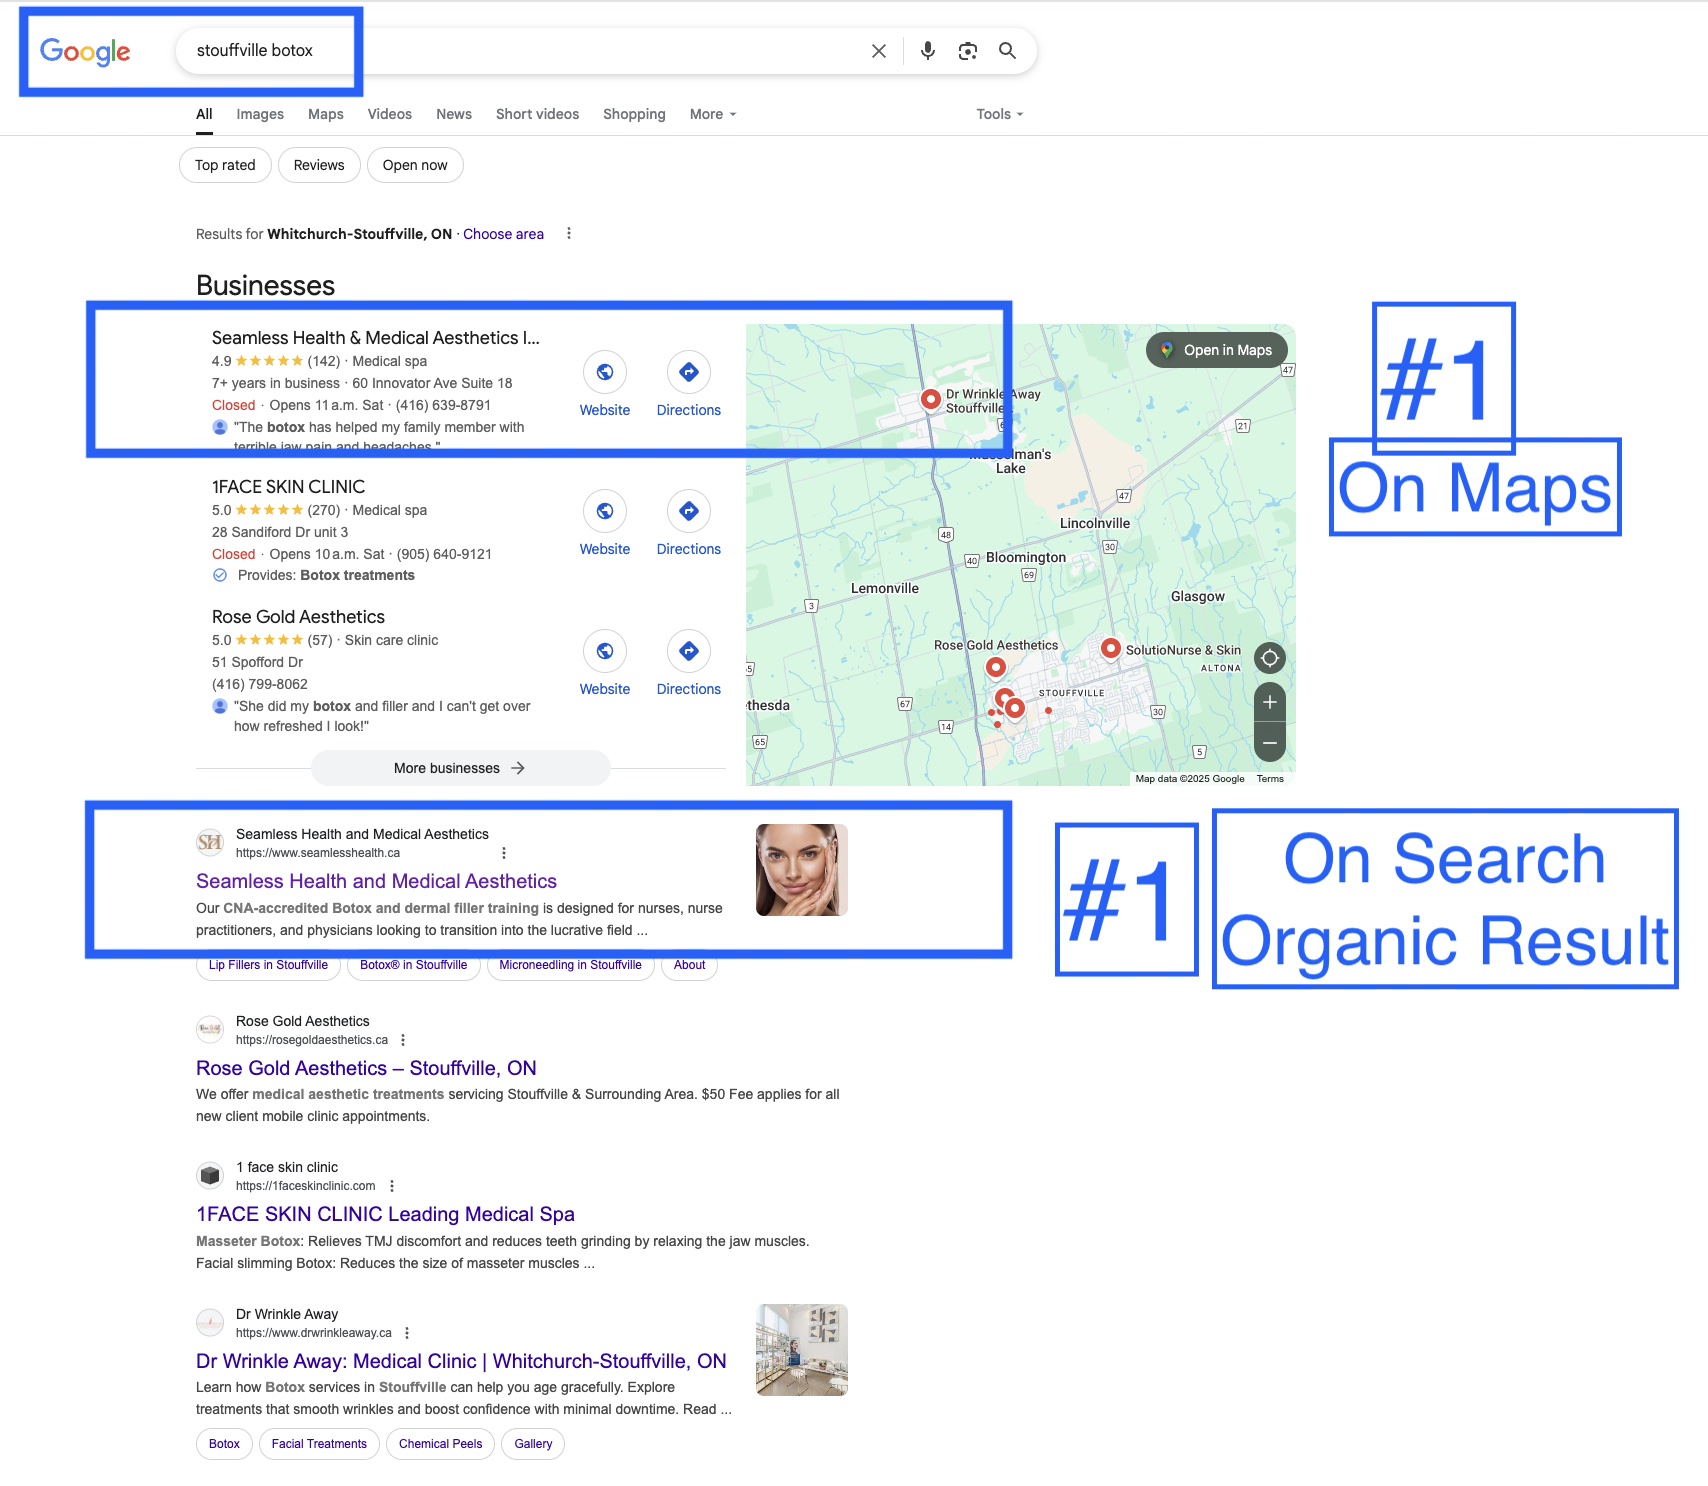Viewport: 1708px width, 1486px height.
Task: Open more options for 1faceskinclinic.com result
Action: click(x=392, y=1186)
